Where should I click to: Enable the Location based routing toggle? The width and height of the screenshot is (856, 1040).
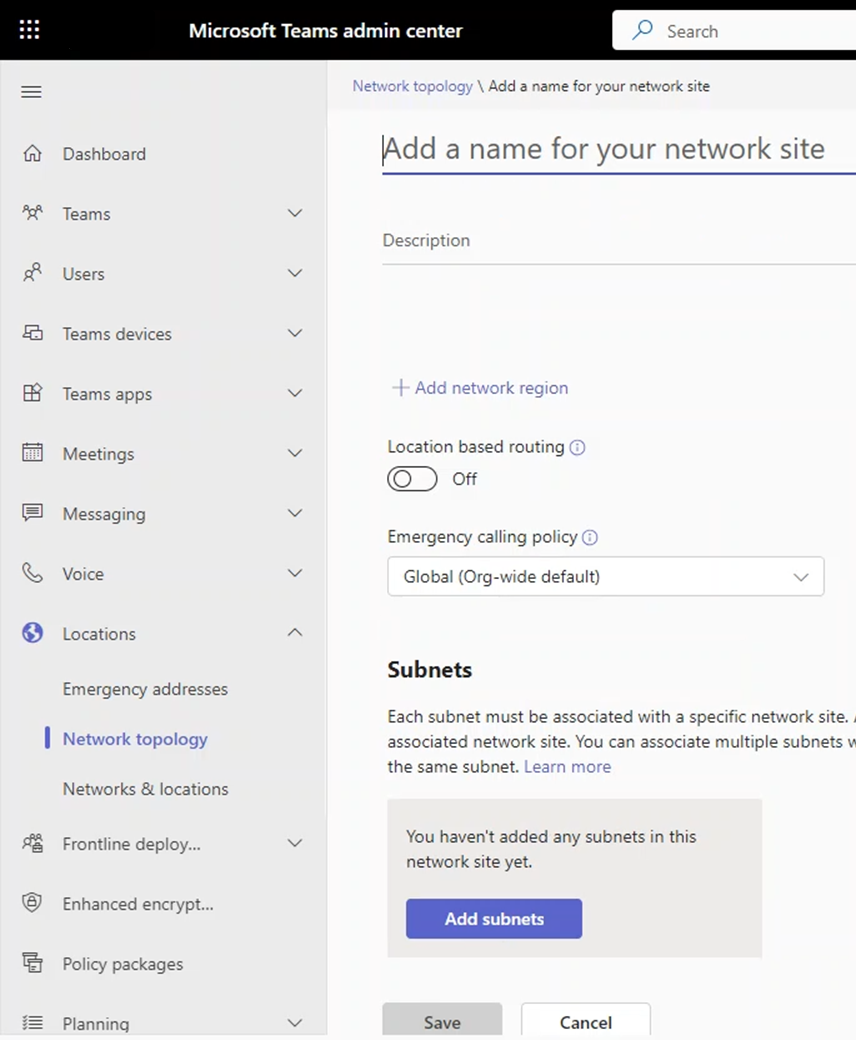tap(412, 479)
